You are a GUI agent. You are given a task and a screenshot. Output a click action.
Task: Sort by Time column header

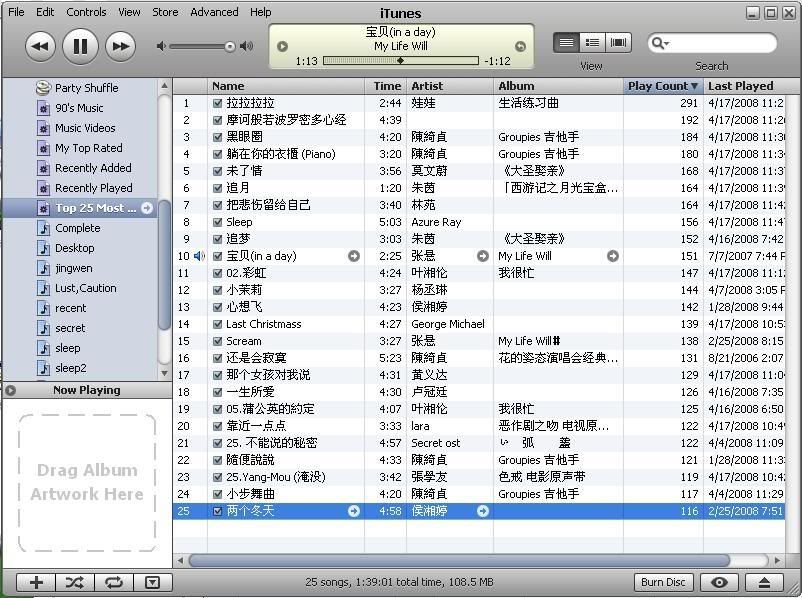coord(386,86)
